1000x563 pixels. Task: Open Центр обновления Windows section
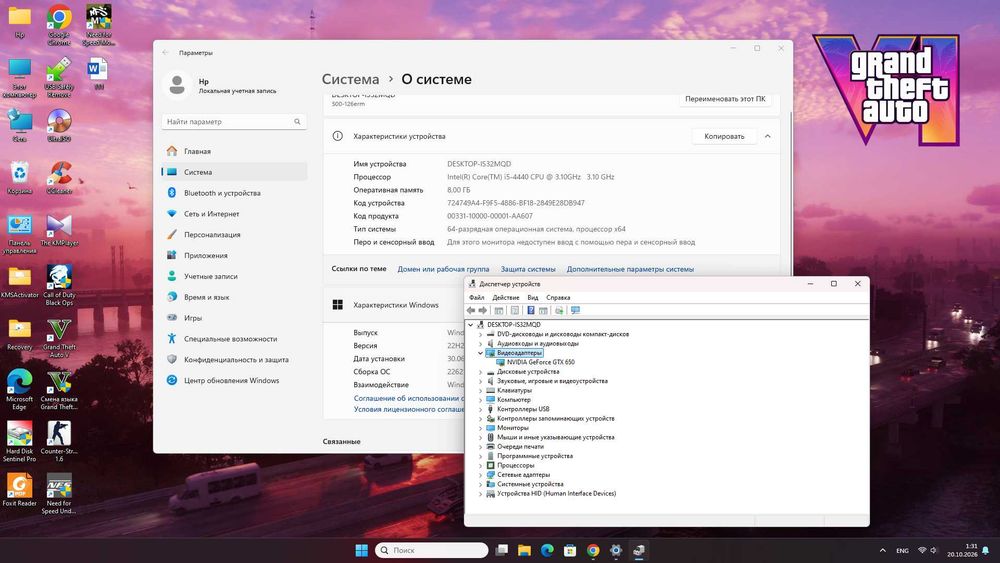(x=234, y=380)
